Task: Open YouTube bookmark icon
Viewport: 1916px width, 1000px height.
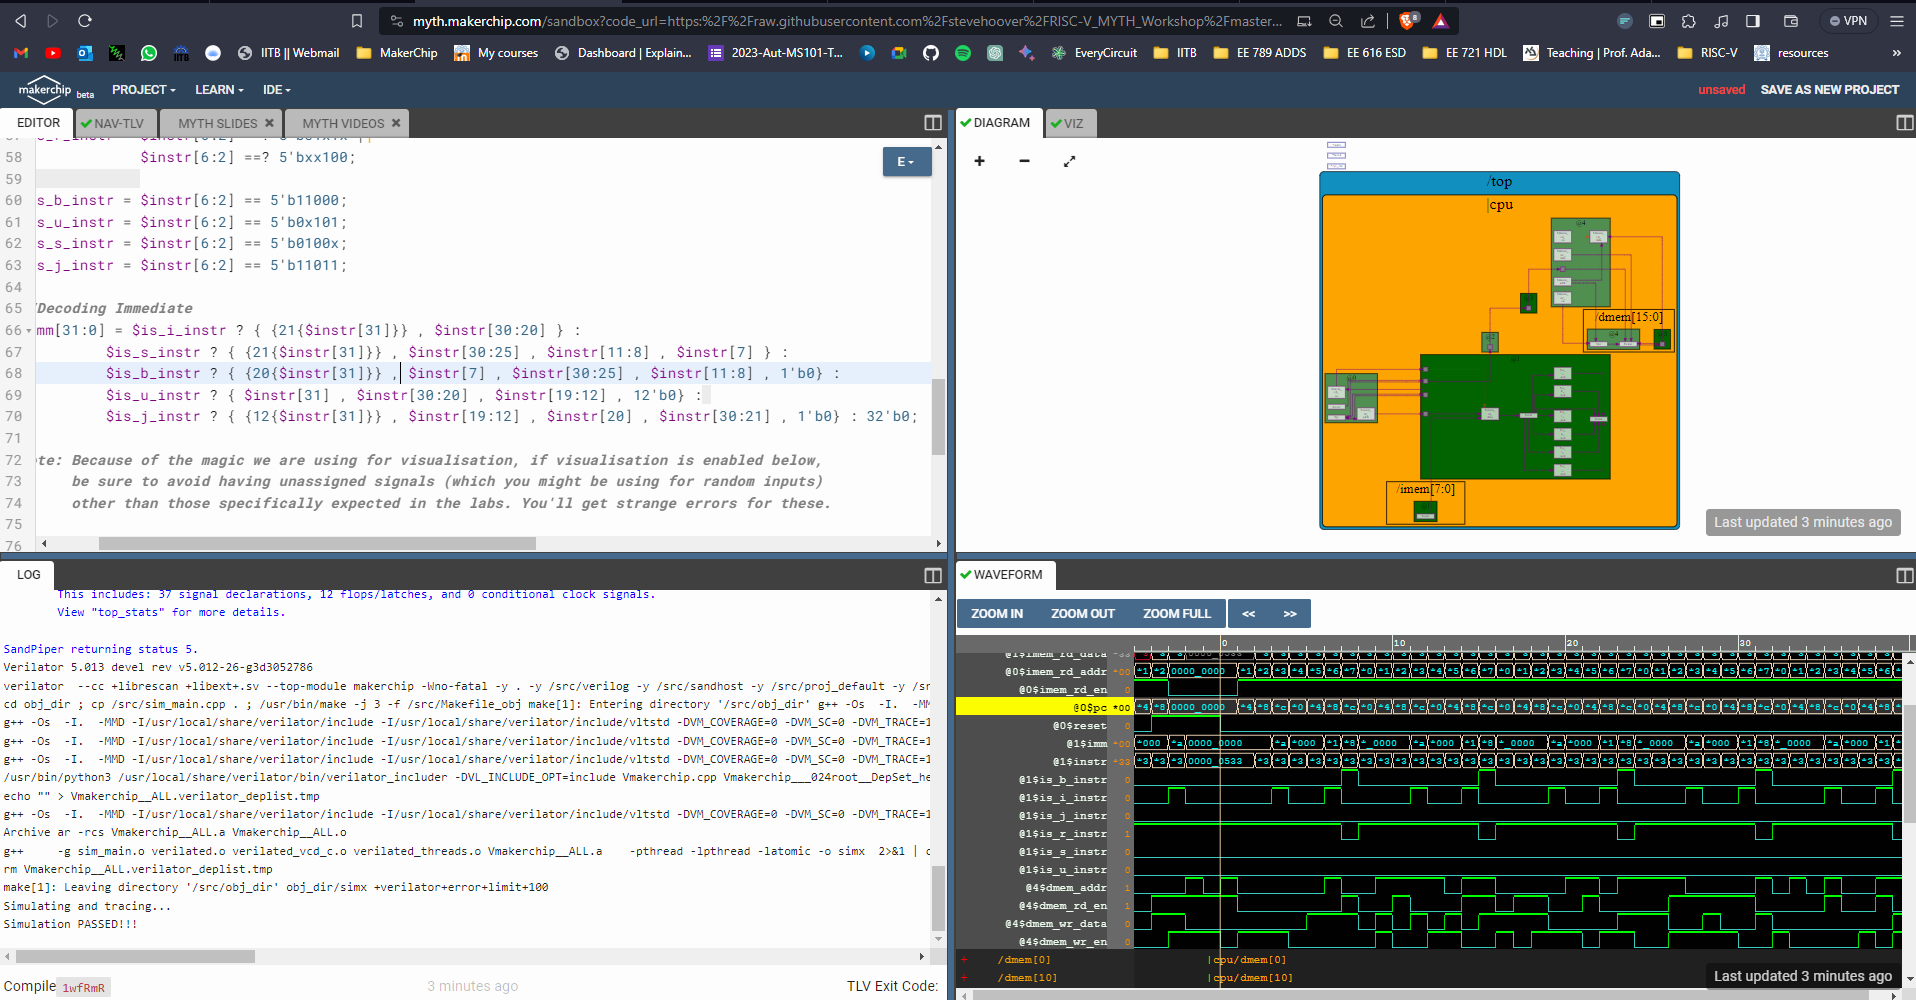Action: (53, 53)
